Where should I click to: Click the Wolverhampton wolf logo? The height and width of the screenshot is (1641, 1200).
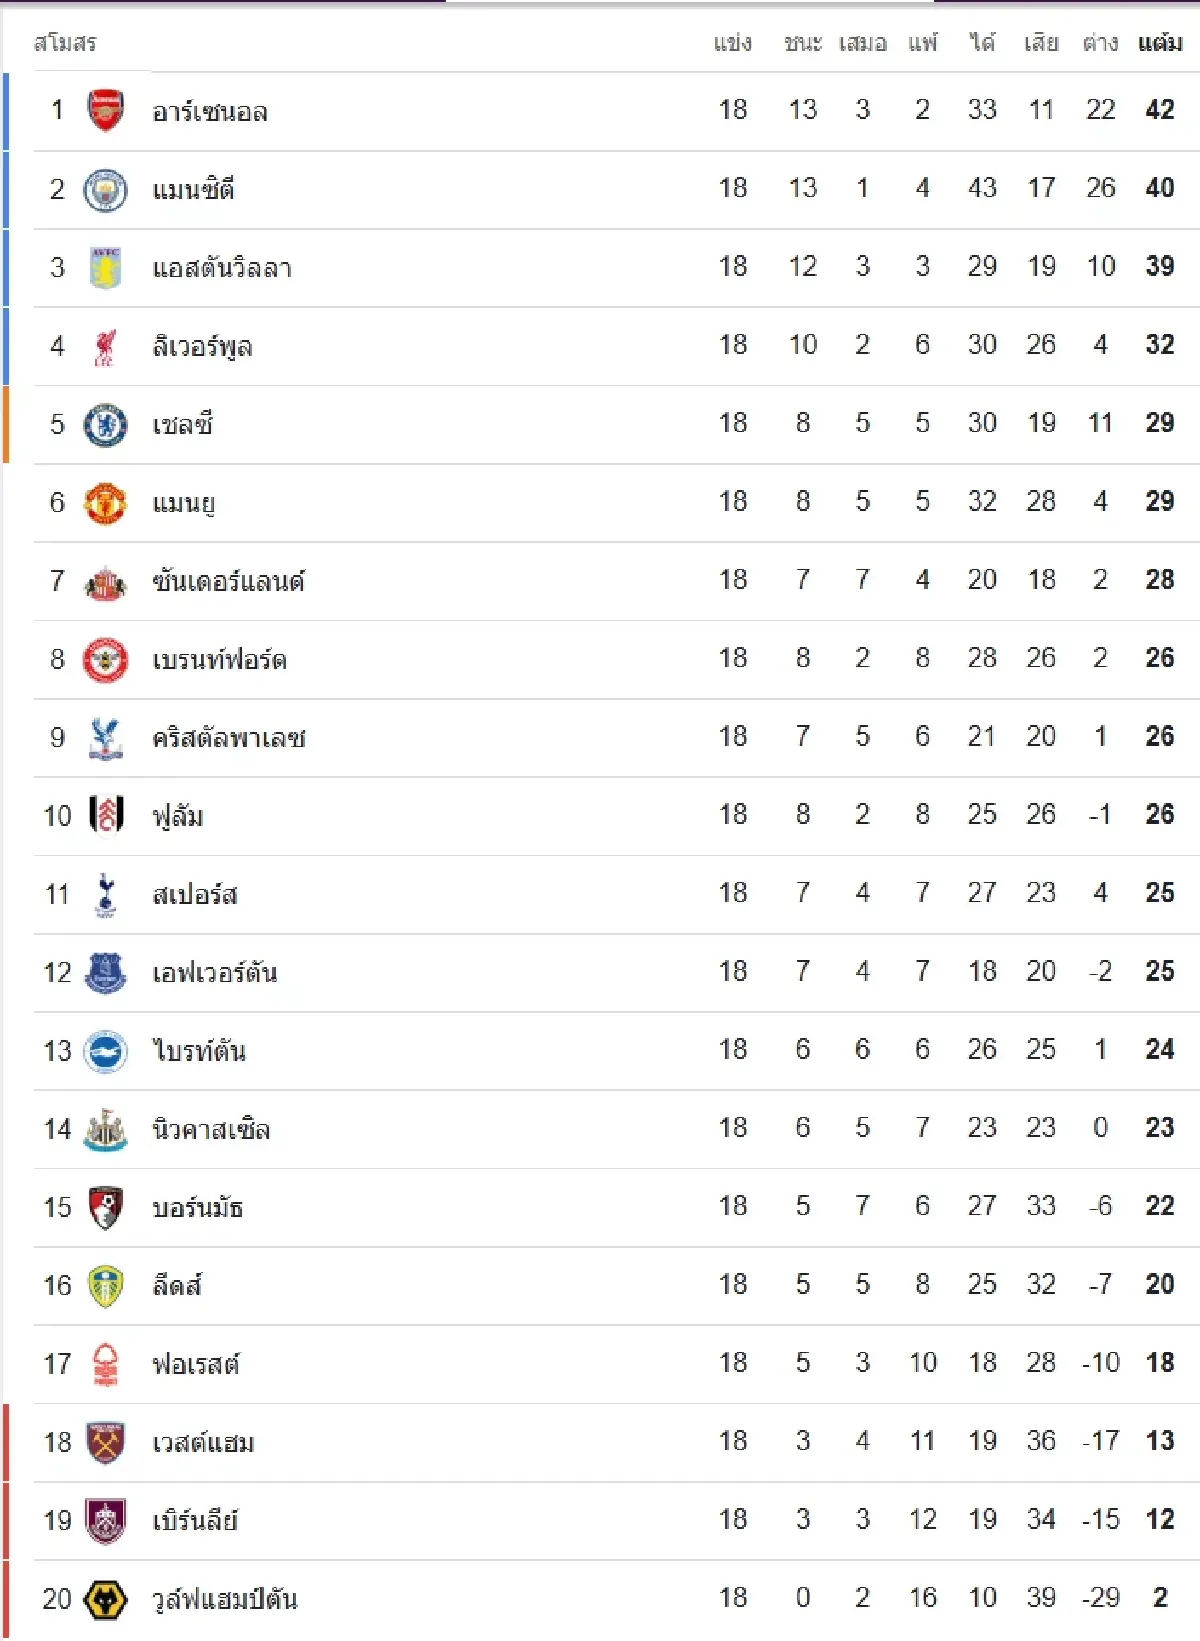click(x=105, y=1599)
